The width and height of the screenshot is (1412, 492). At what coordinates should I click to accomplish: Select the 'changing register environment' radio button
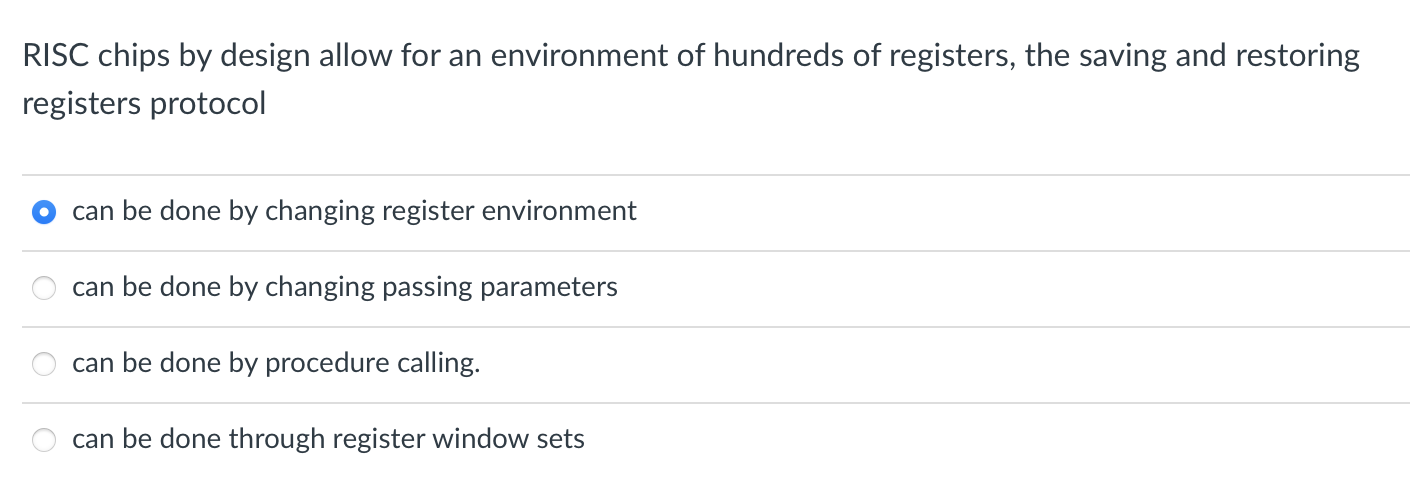pos(44,212)
